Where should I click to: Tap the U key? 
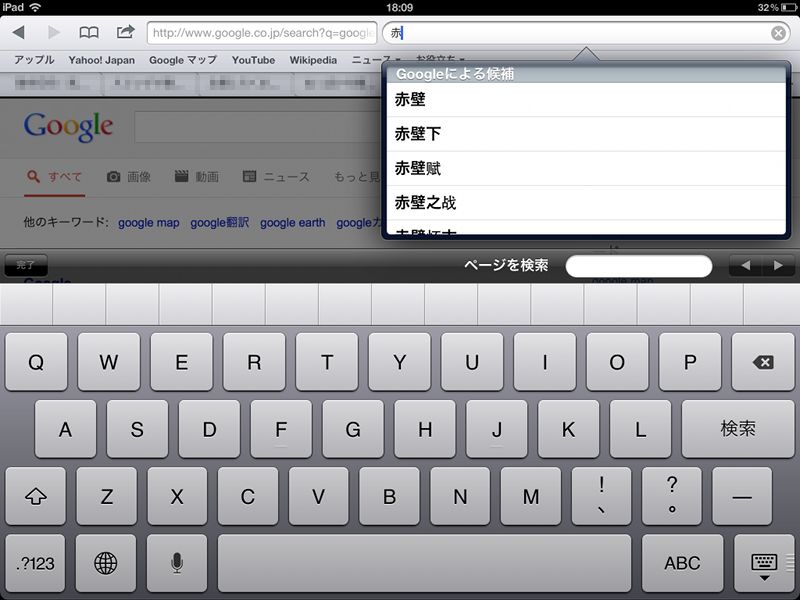(x=472, y=362)
